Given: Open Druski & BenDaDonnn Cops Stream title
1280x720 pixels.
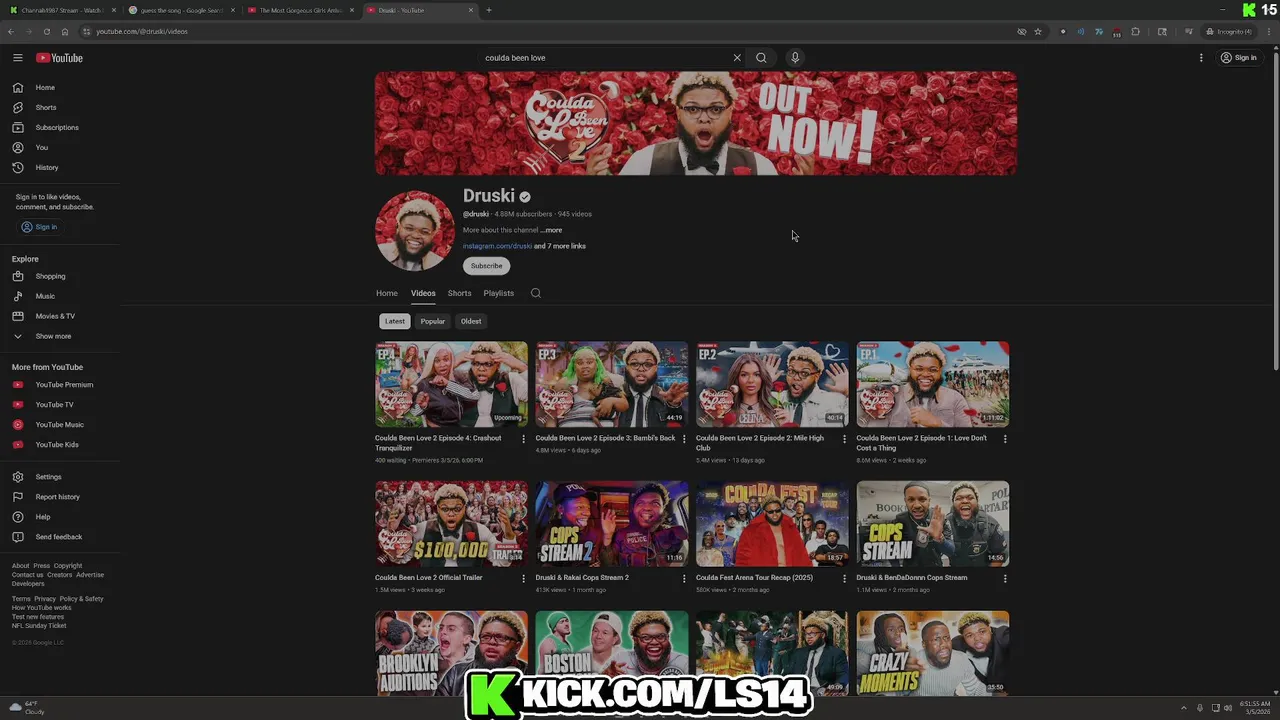Looking at the screenshot, I should [912, 578].
